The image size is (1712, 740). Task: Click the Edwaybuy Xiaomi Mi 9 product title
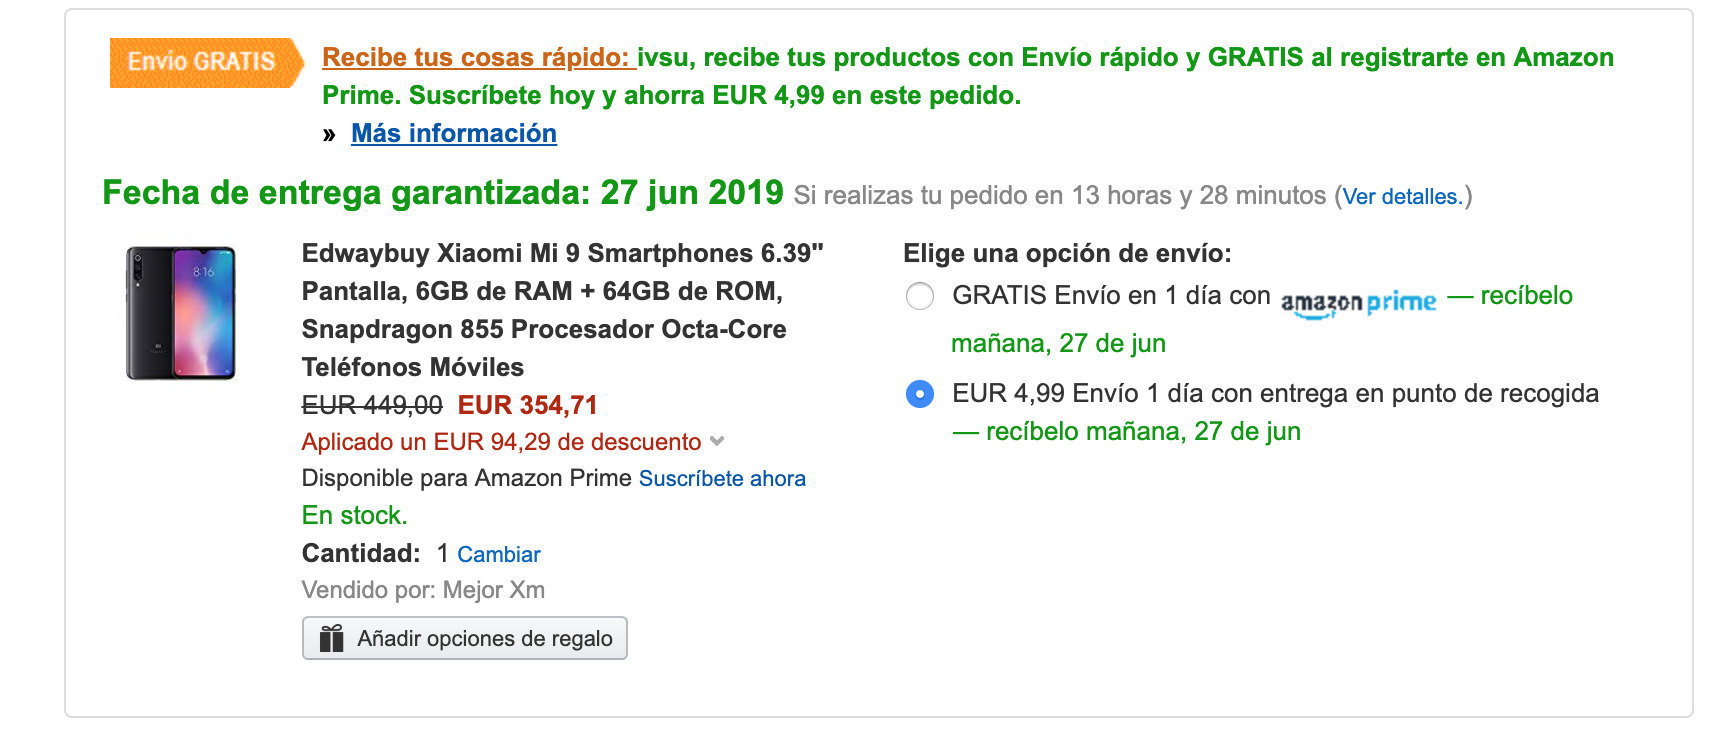pyautogui.click(x=562, y=309)
